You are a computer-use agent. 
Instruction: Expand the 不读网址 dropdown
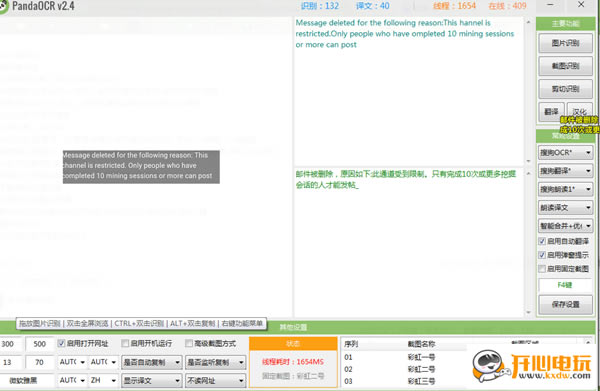(215, 381)
